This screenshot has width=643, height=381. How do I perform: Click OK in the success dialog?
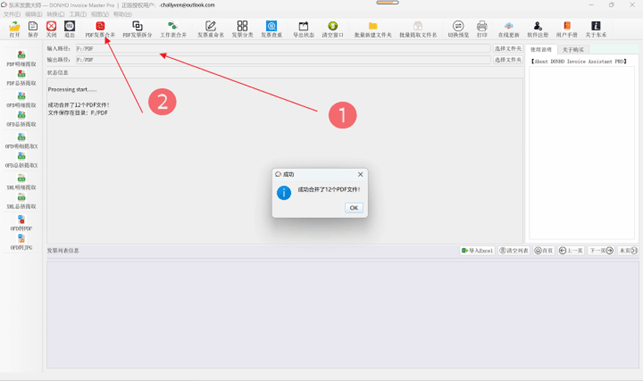tap(354, 208)
